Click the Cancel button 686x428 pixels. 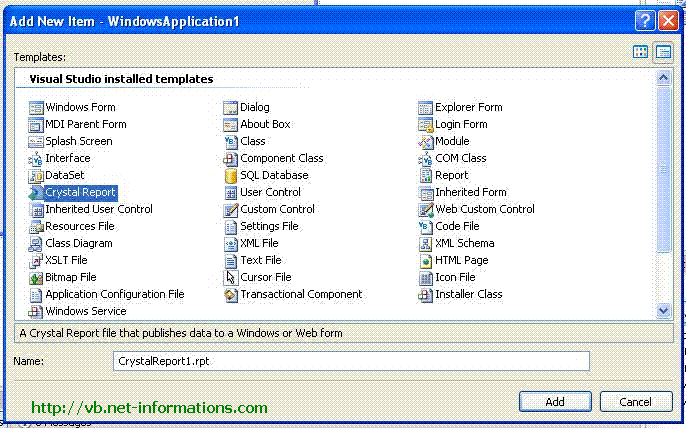[x=636, y=402]
